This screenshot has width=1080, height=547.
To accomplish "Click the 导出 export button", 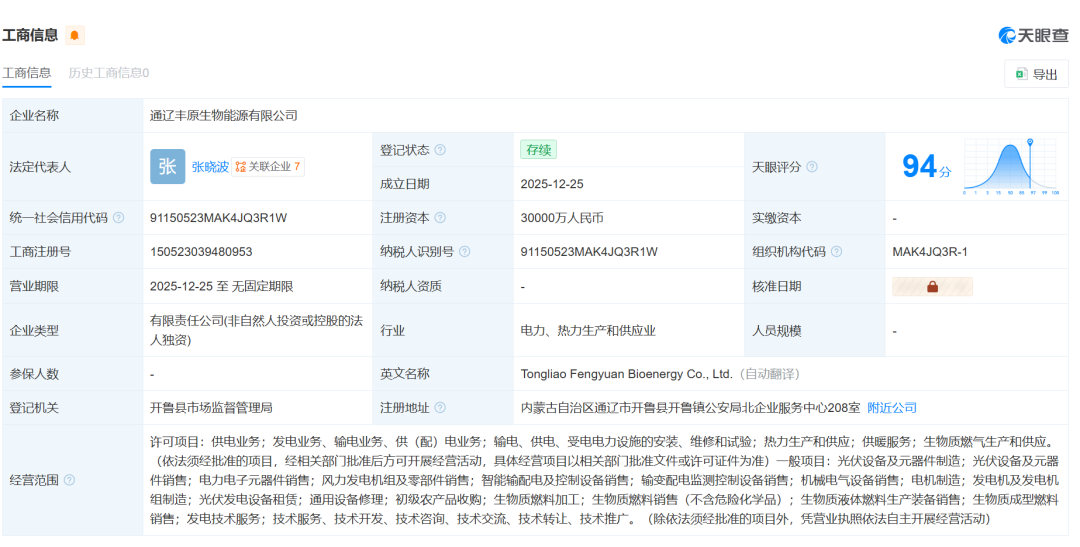I will tap(1036, 74).
